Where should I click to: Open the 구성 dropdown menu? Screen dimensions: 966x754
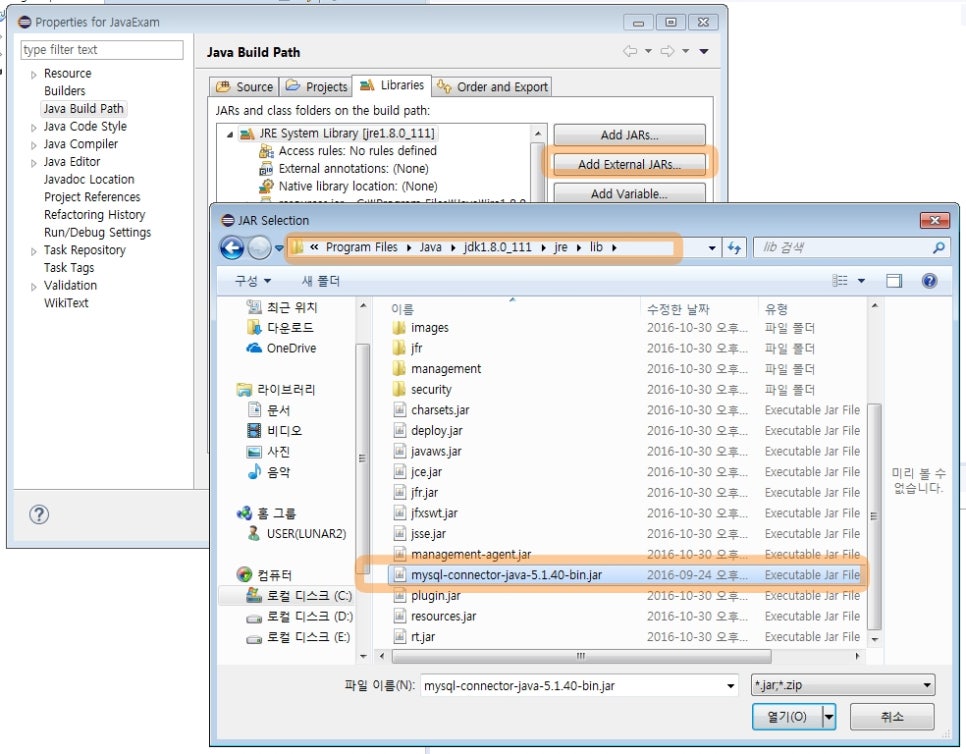pos(253,281)
